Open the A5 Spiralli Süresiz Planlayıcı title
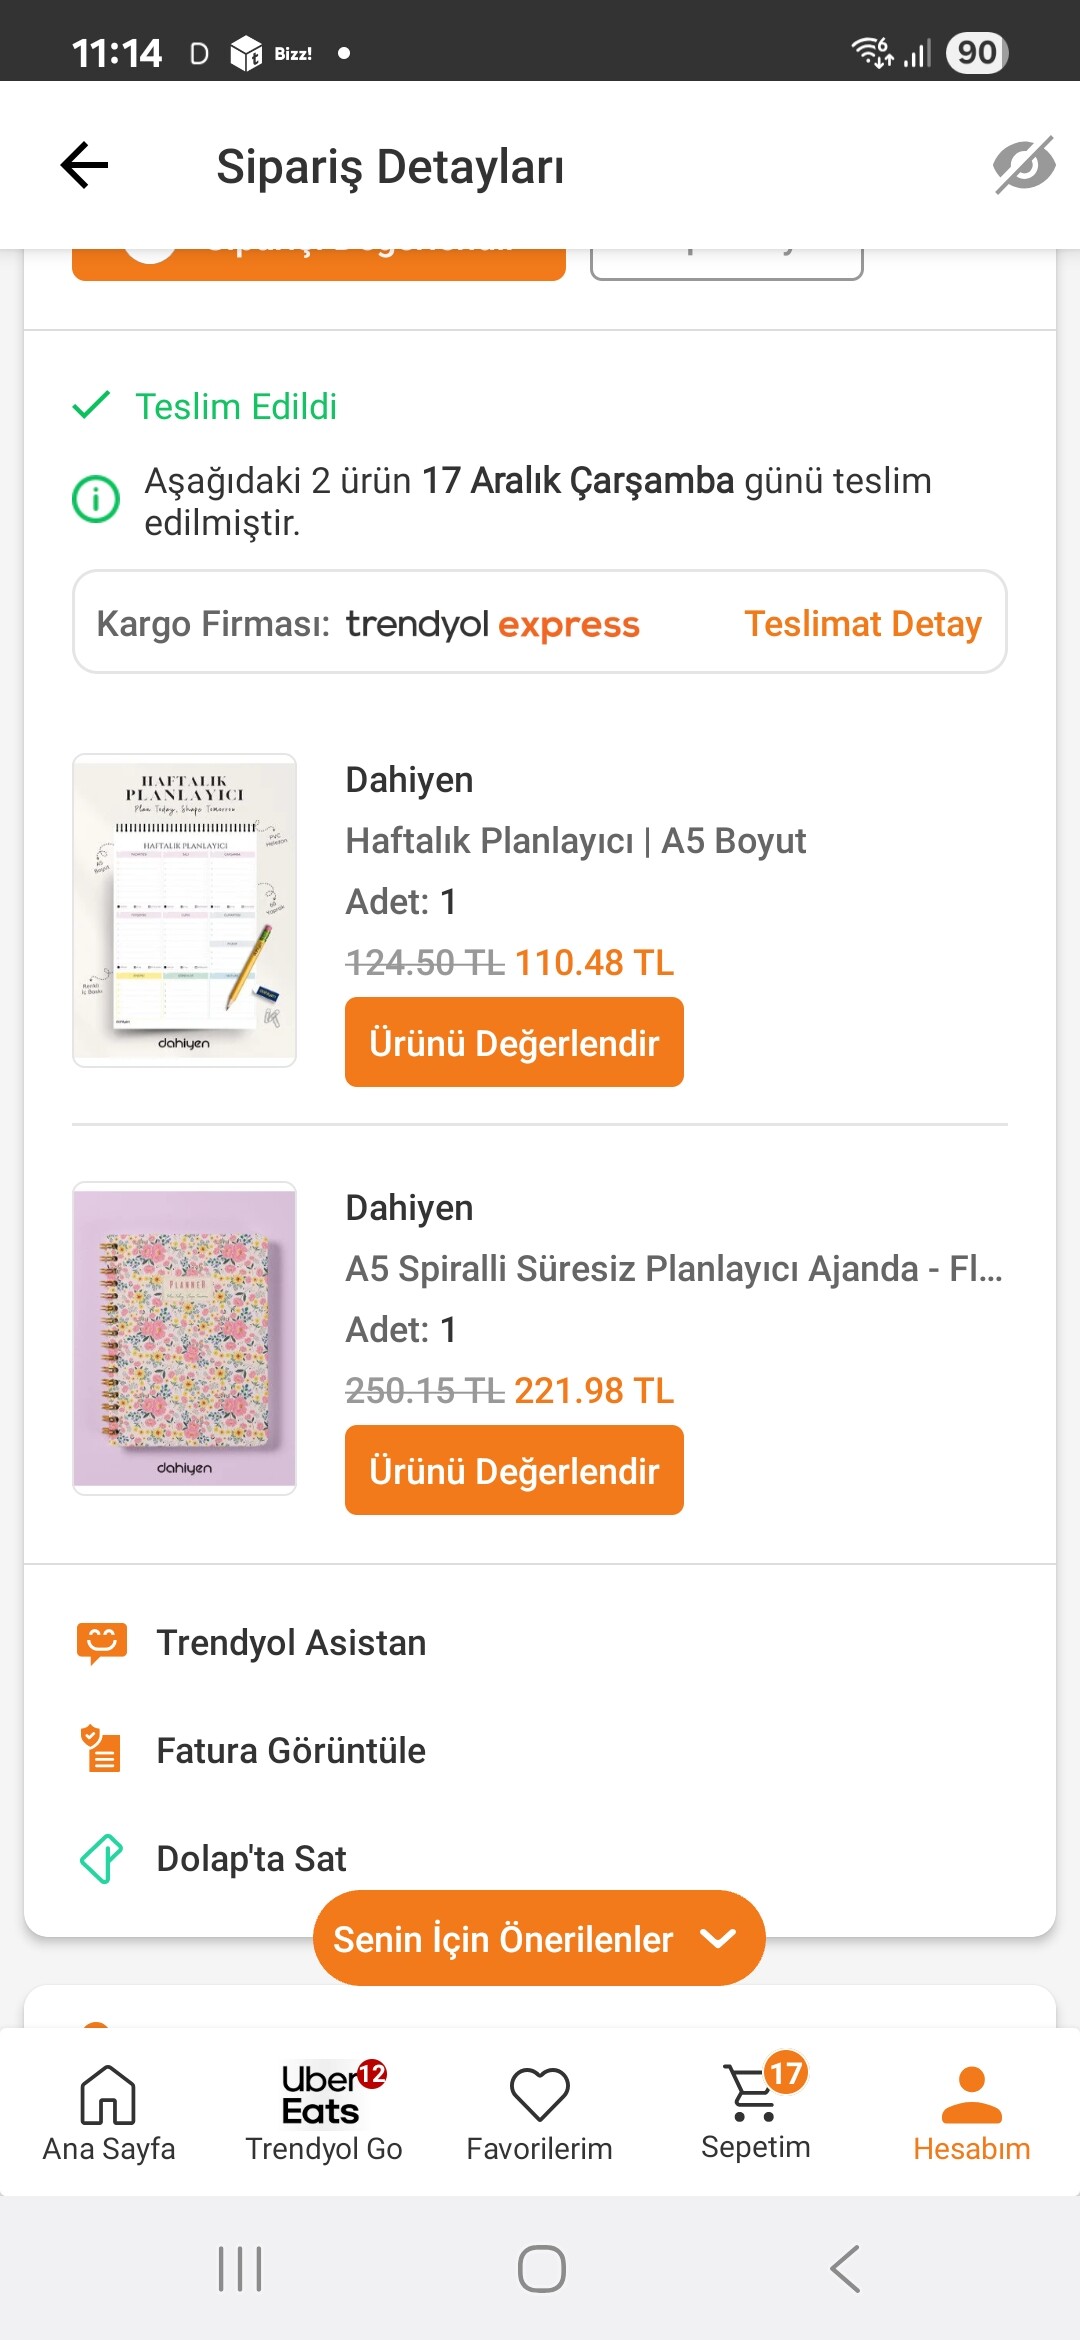The height and width of the screenshot is (2340, 1080). (673, 1269)
